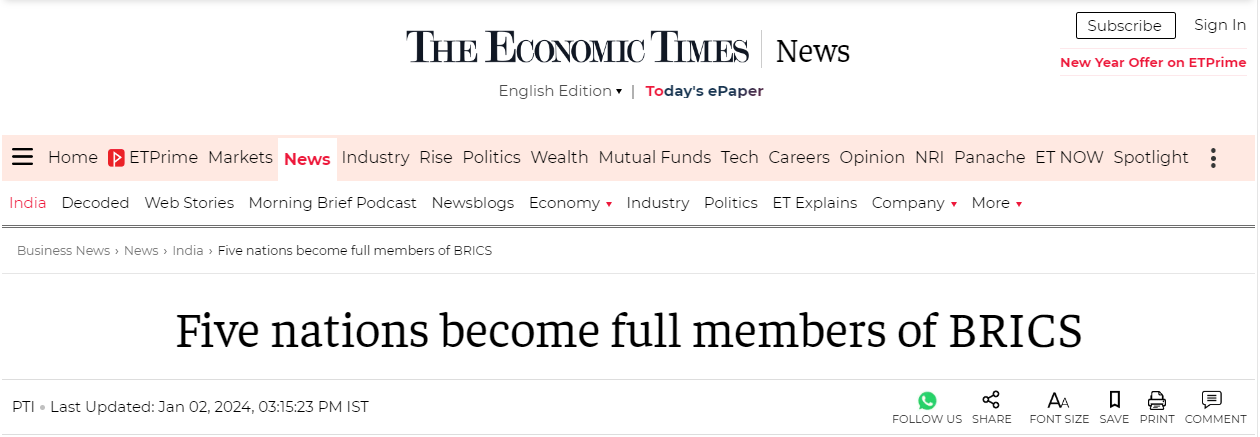1260x437 pixels.
Task: Go to the Markets tab
Action: click(x=240, y=158)
